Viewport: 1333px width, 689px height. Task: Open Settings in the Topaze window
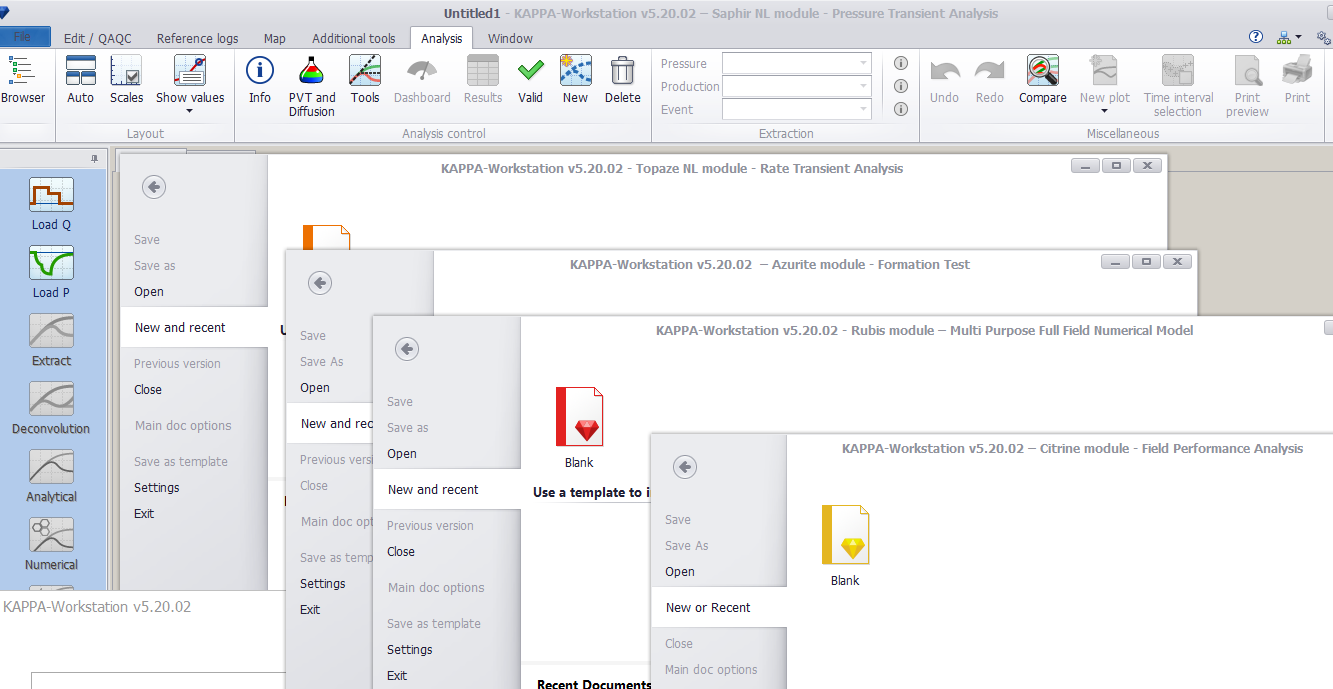tap(157, 488)
